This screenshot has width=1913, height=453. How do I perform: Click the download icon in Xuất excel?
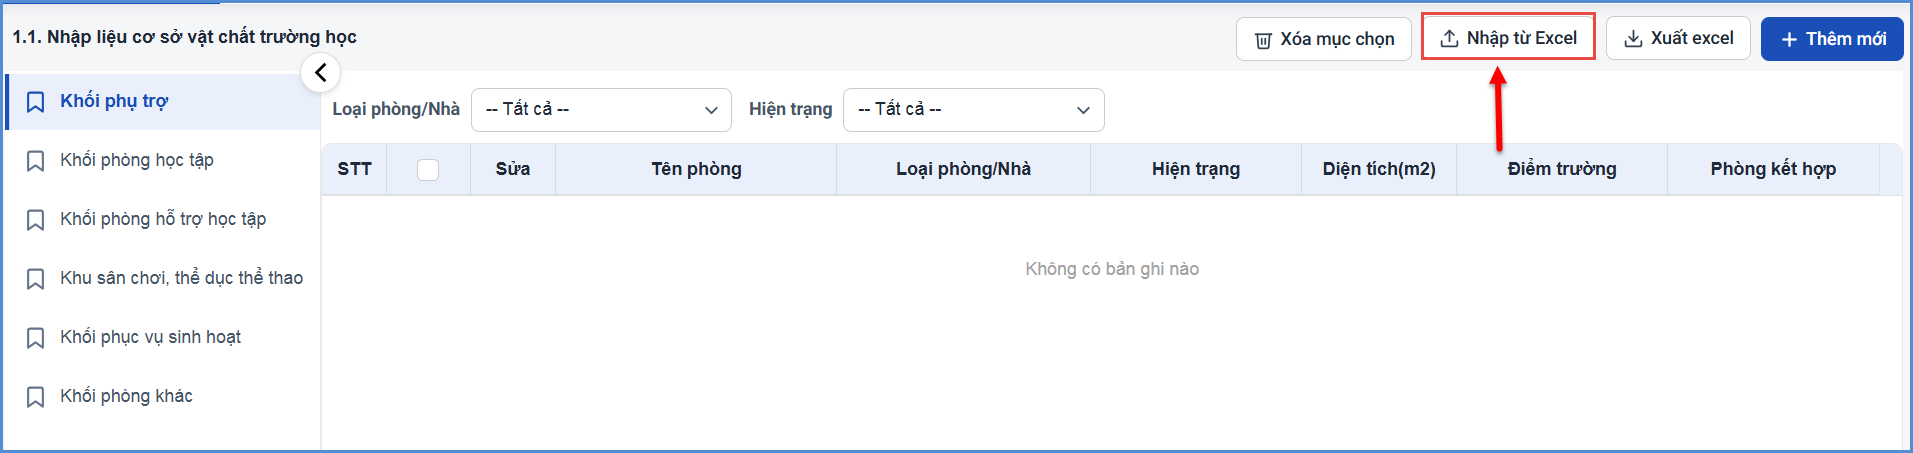pos(1633,38)
